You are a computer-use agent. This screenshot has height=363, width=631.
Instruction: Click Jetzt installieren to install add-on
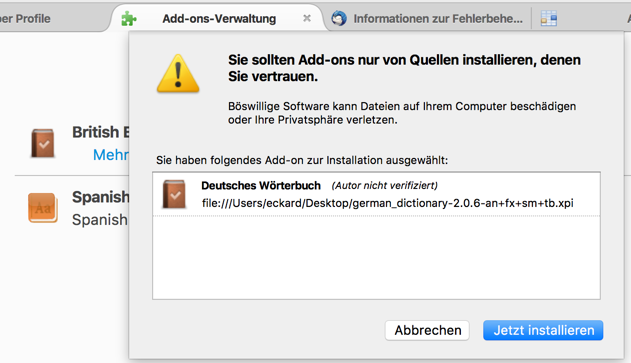543,330
